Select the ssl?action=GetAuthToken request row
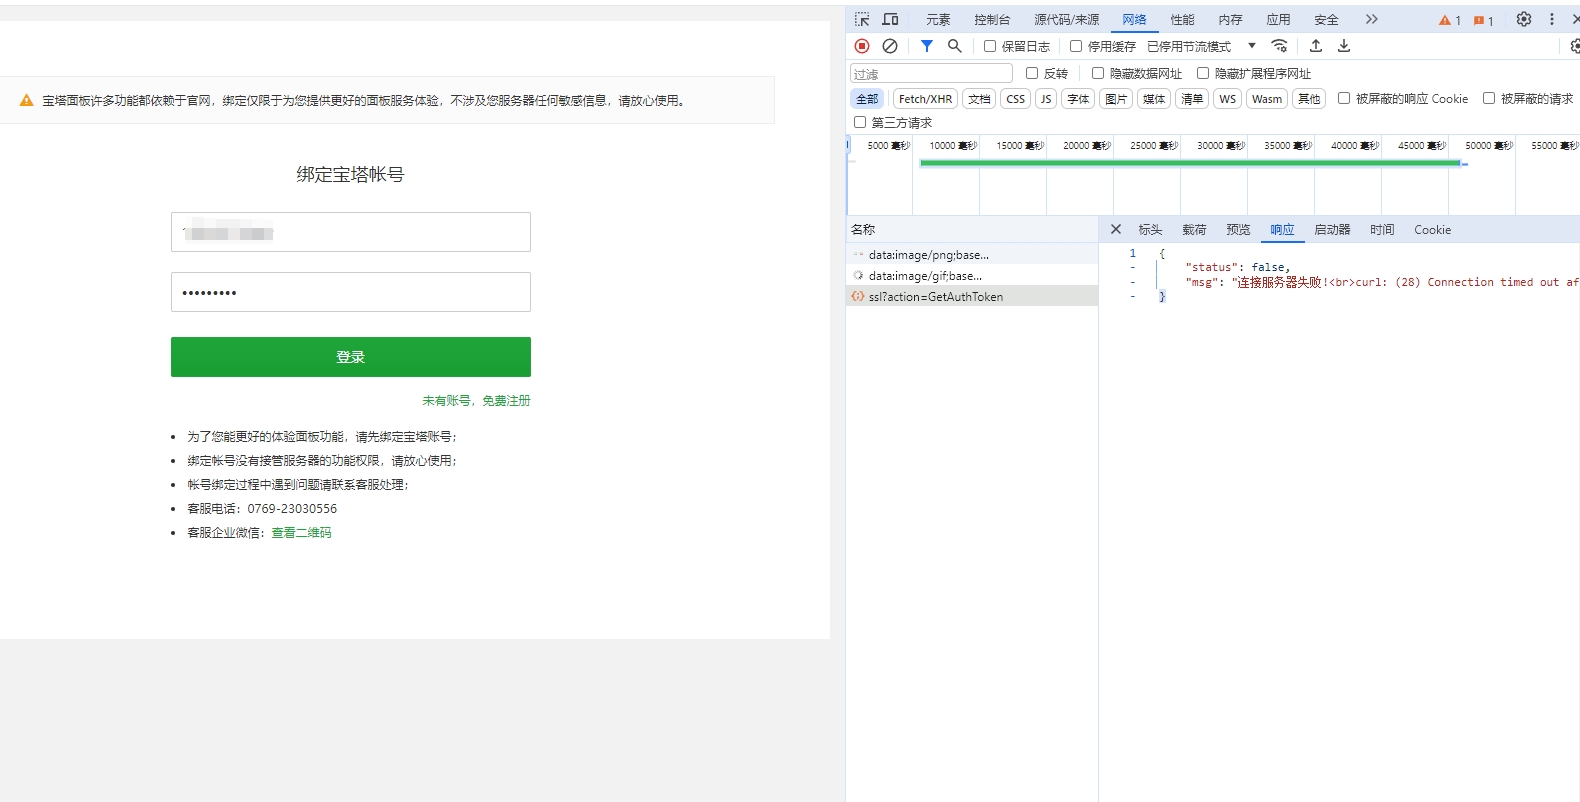1580x802 pixels. [x=972, y=296]
